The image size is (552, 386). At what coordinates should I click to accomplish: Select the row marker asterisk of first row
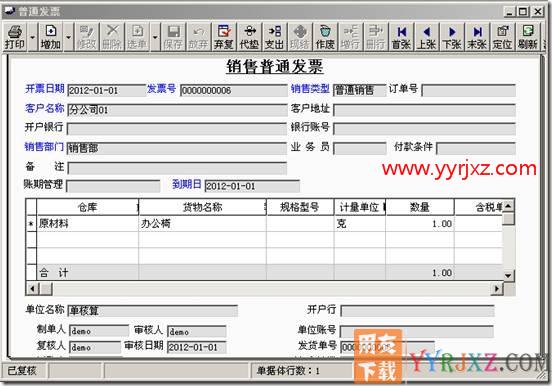click(x=31, y=224)
